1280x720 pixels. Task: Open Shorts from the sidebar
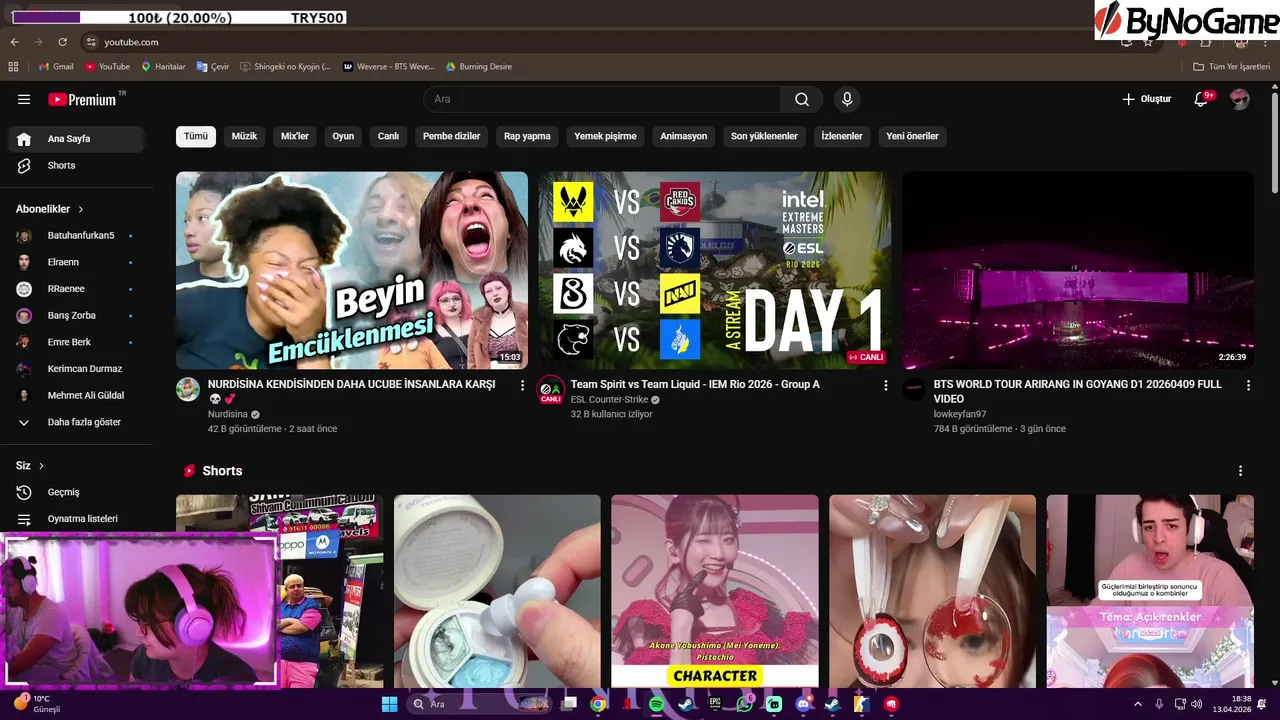point(76,165)
